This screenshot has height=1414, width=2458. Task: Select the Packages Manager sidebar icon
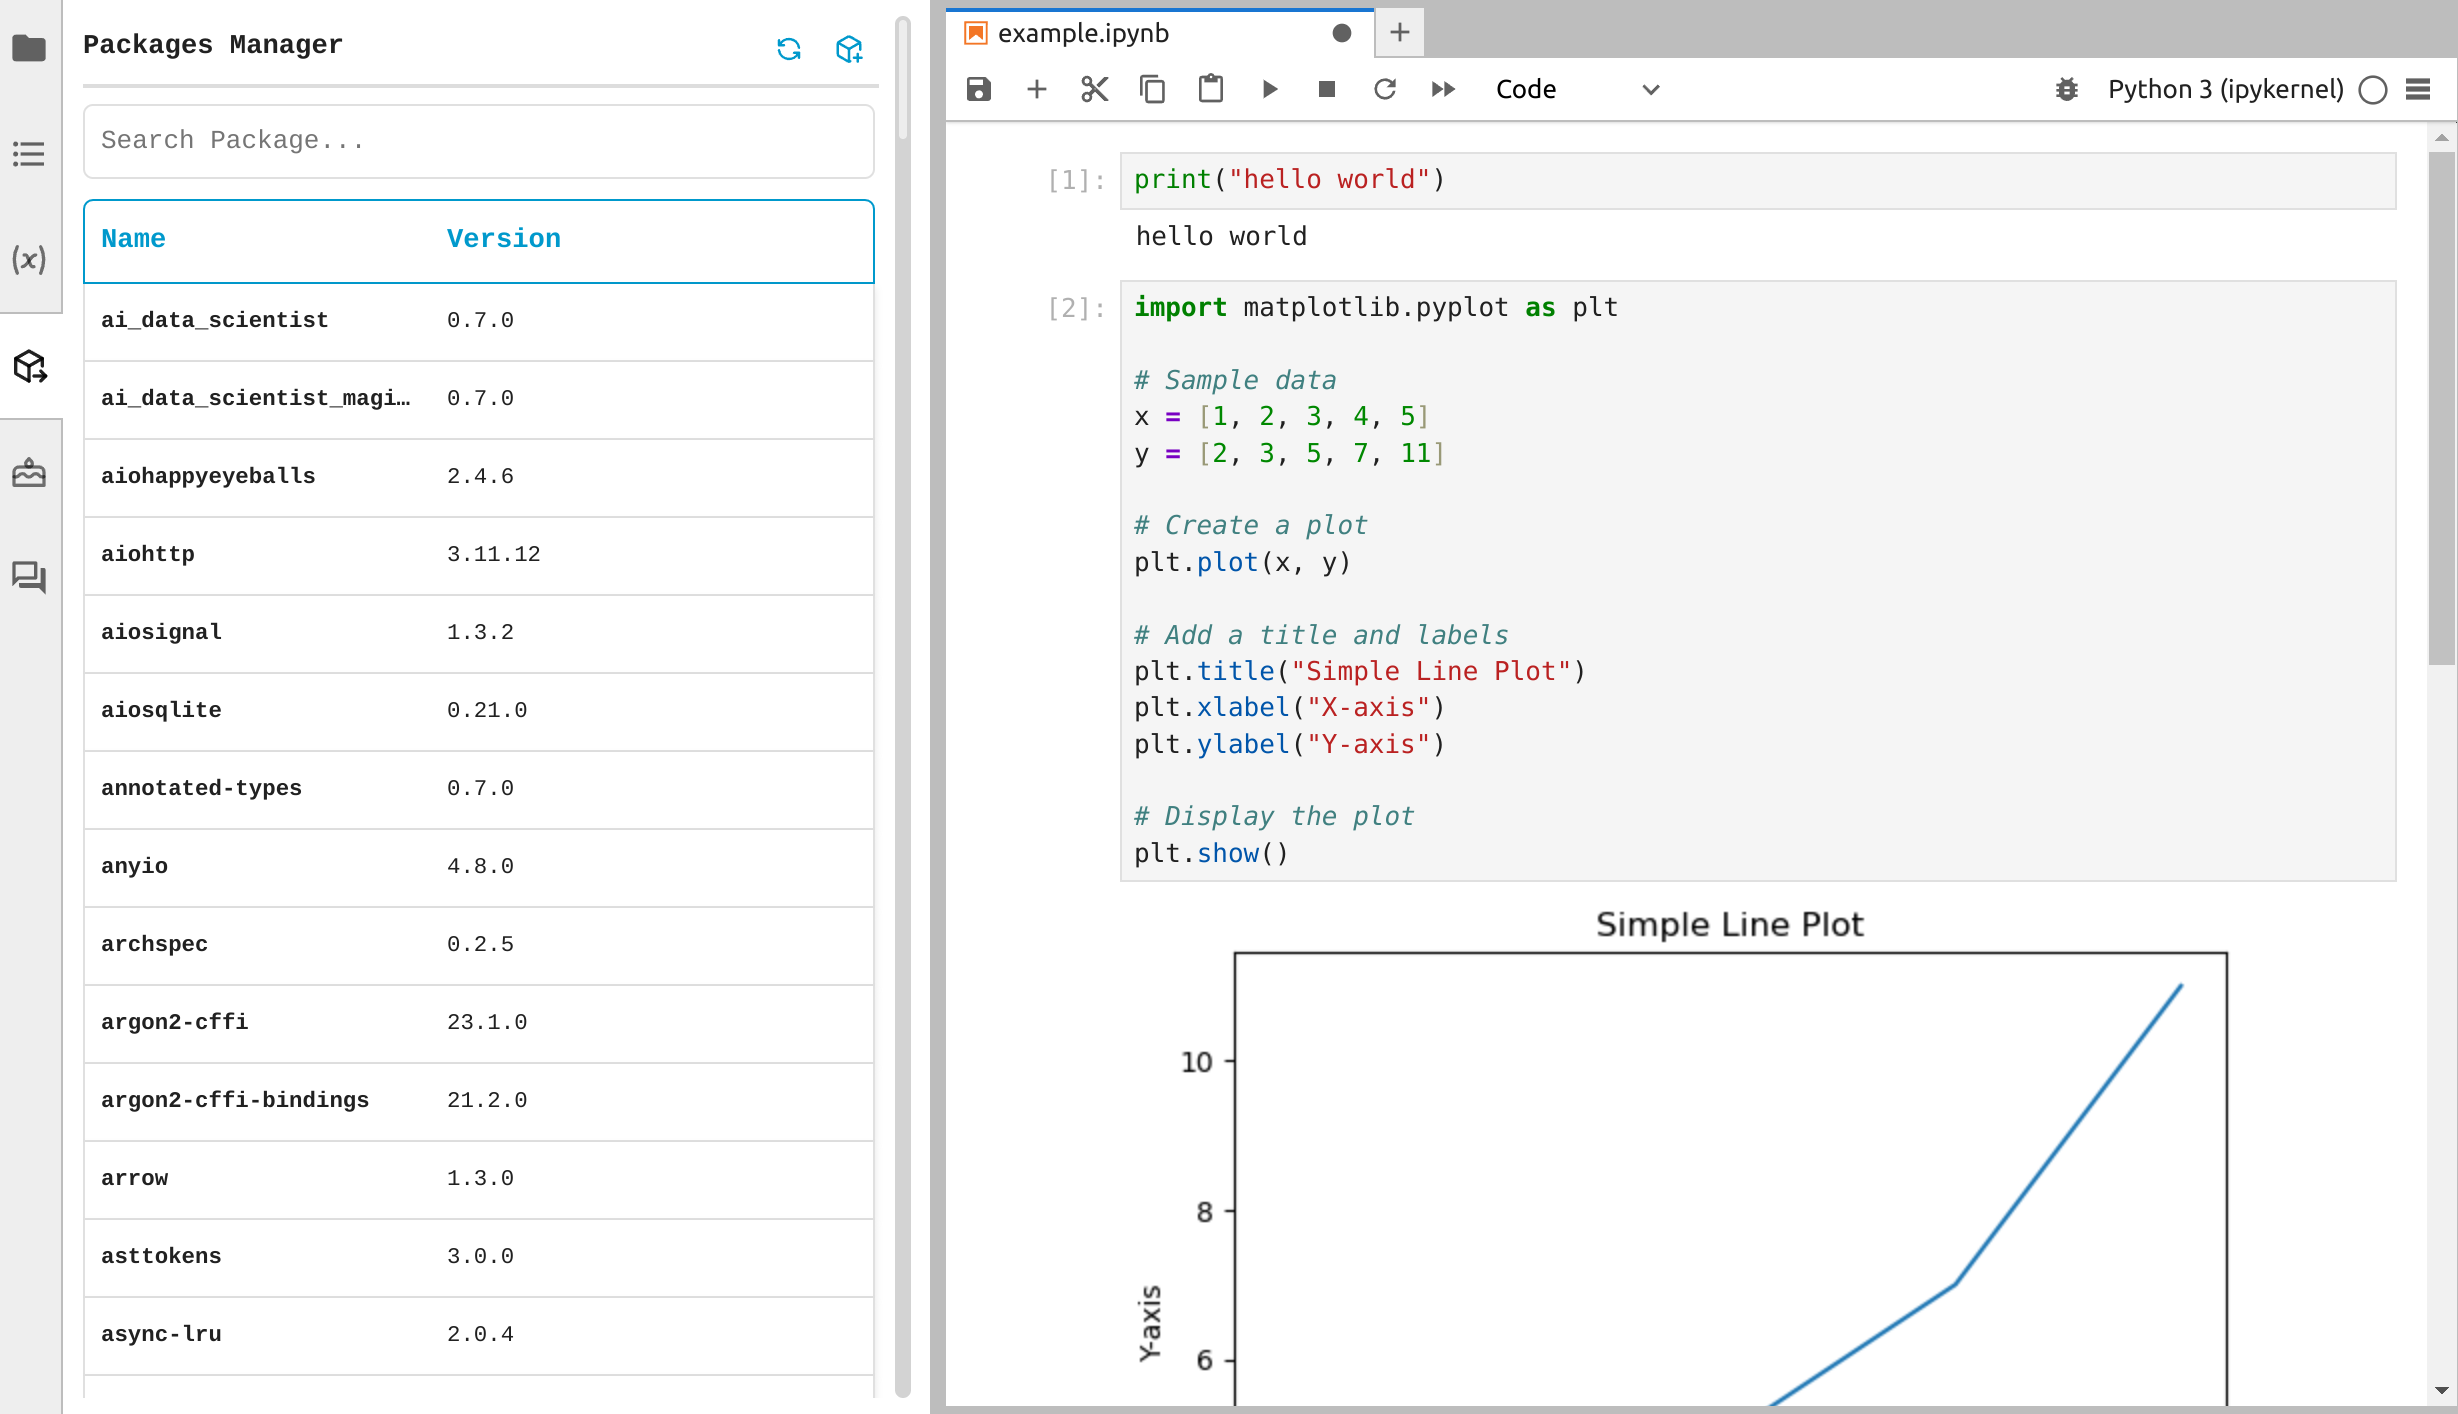30,367
